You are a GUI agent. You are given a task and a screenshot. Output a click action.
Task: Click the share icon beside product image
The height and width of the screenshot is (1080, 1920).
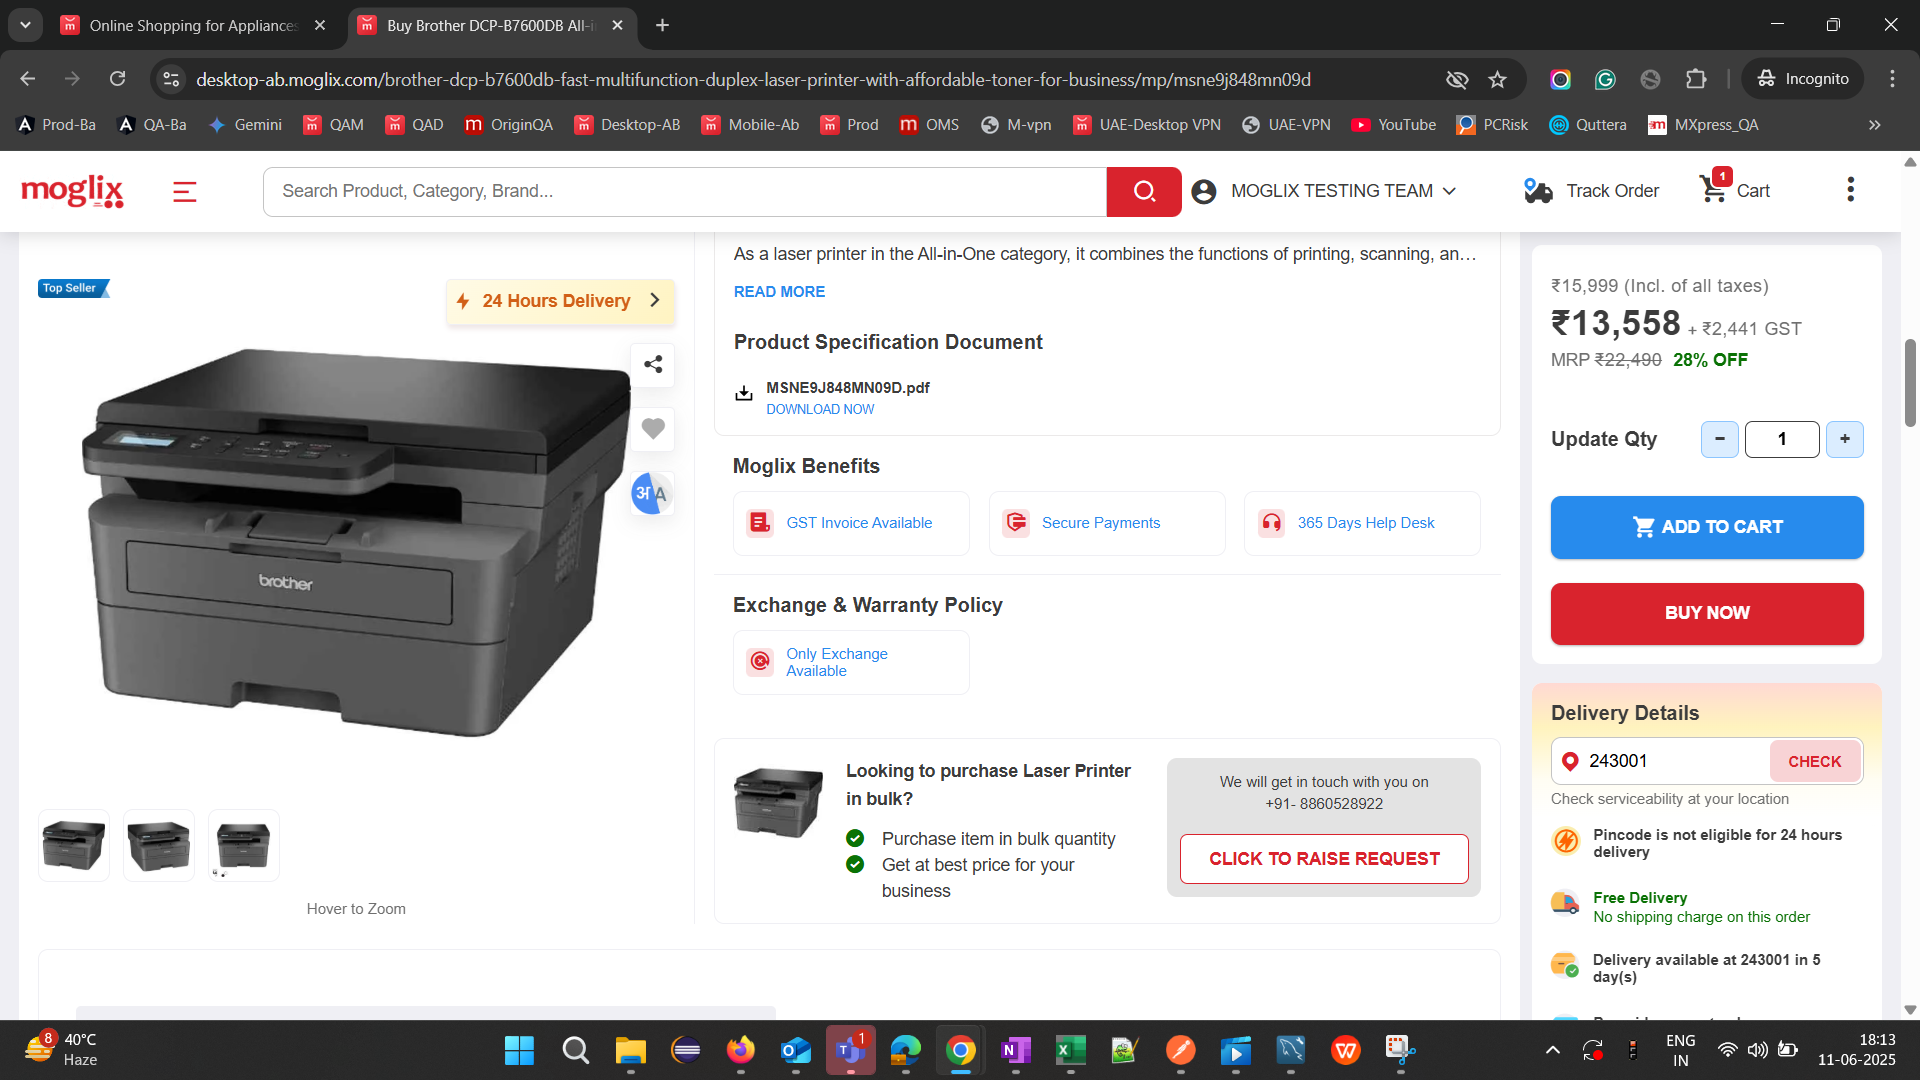(653, 365)
